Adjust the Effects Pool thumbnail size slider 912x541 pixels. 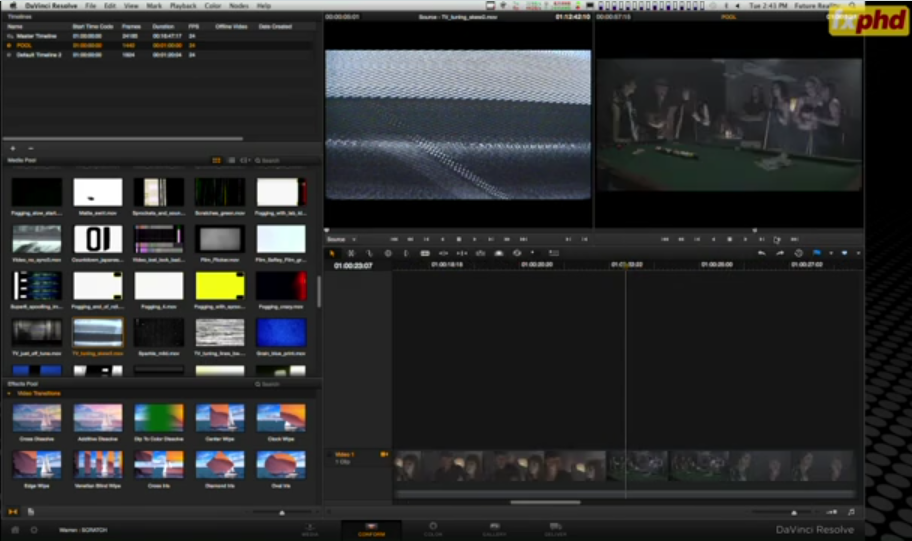(x=282, y=512)
